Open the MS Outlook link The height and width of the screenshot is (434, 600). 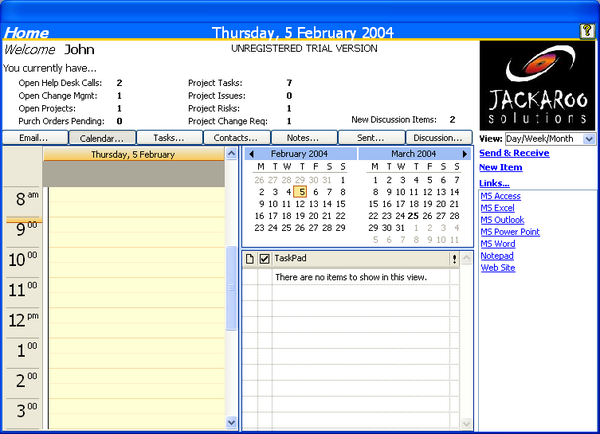pyautogui.click(x=501, y=220)
